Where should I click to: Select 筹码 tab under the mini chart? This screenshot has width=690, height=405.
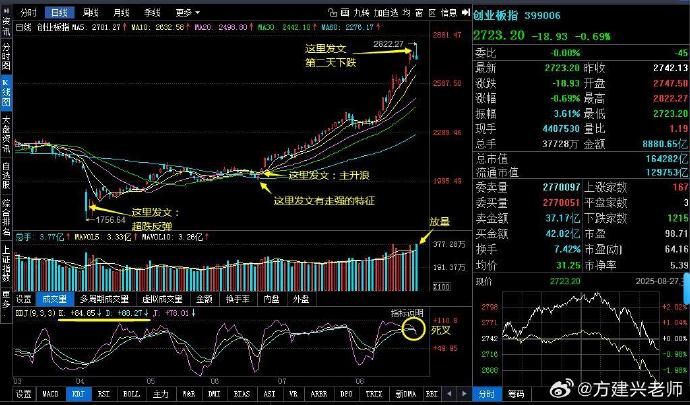click(x=516, y=394)
